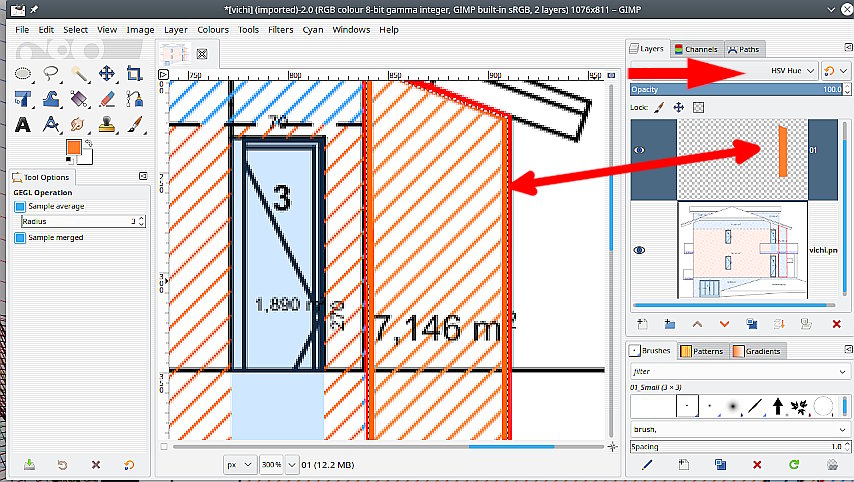Switch to the Channels tab

(696, 48)
